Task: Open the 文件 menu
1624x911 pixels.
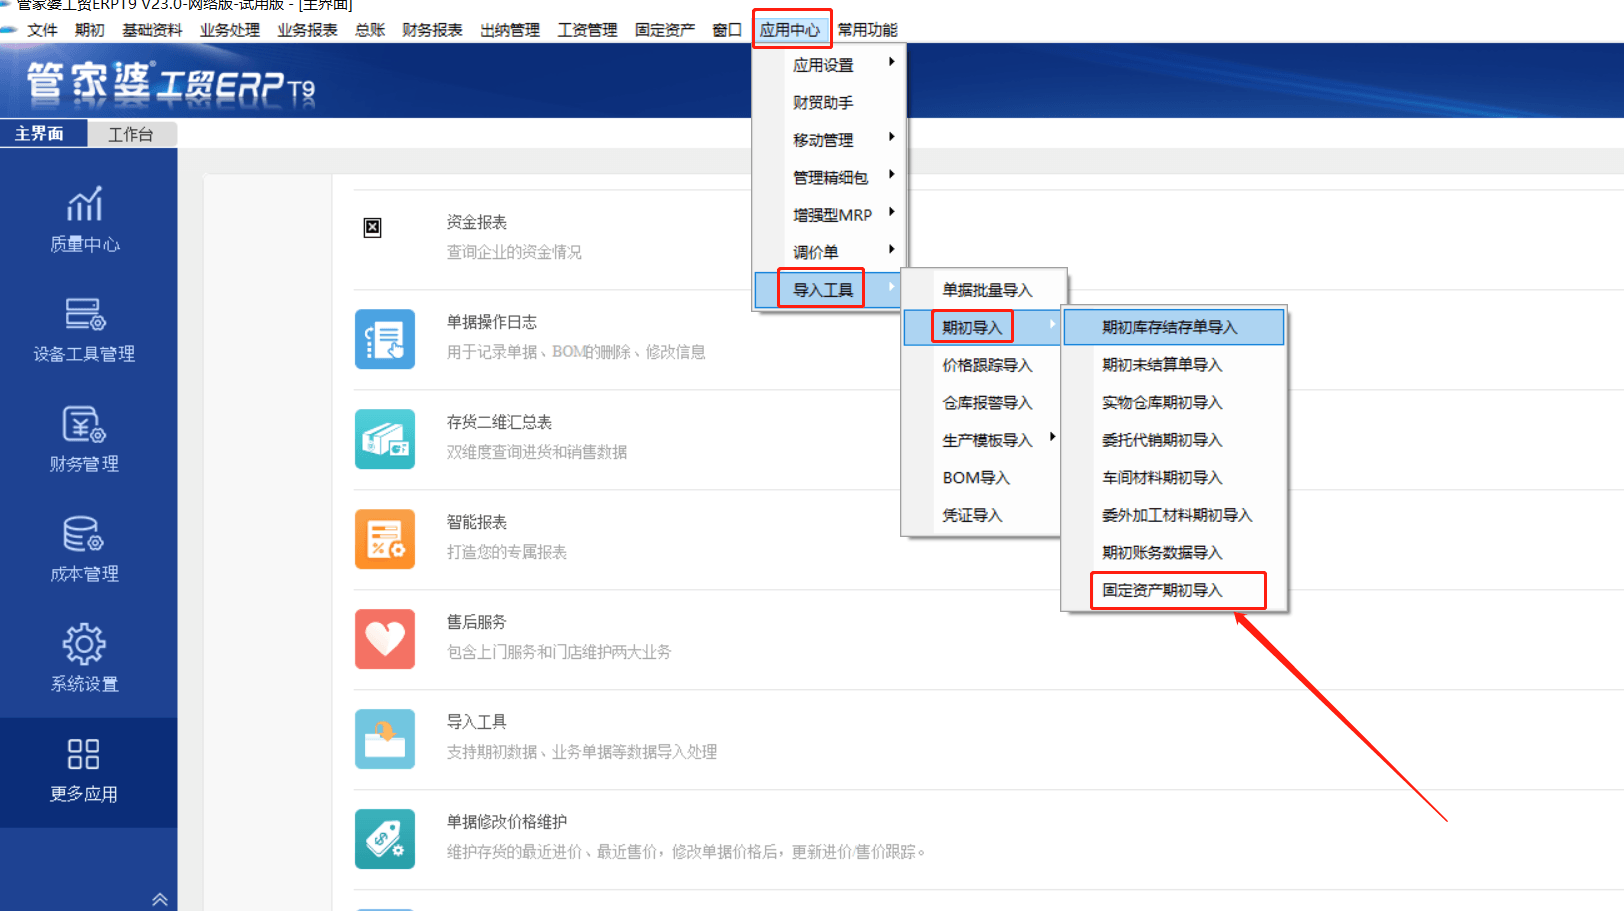Action: point(42,30)
